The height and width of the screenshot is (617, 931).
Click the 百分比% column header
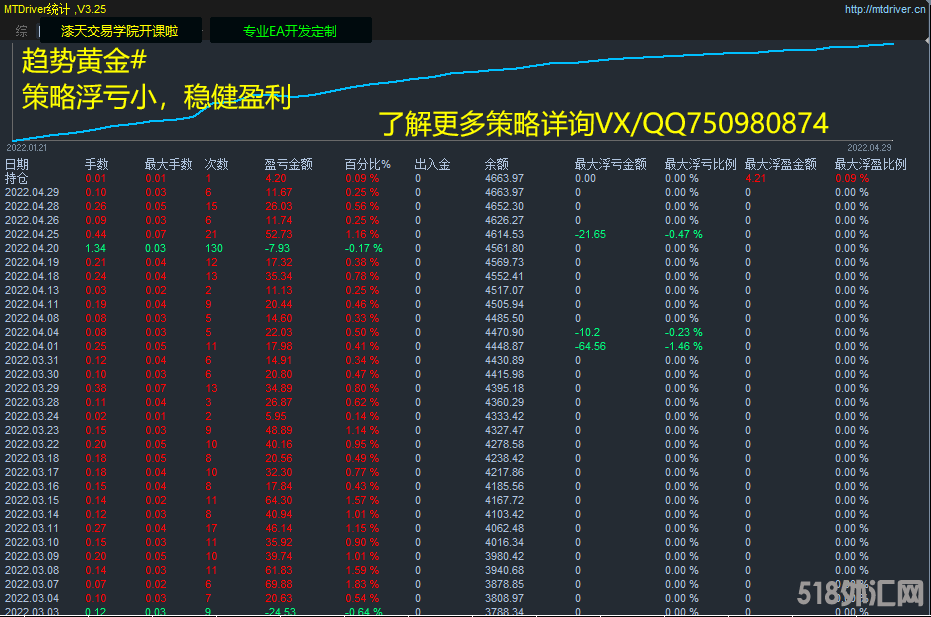click(x=367, y=164)
